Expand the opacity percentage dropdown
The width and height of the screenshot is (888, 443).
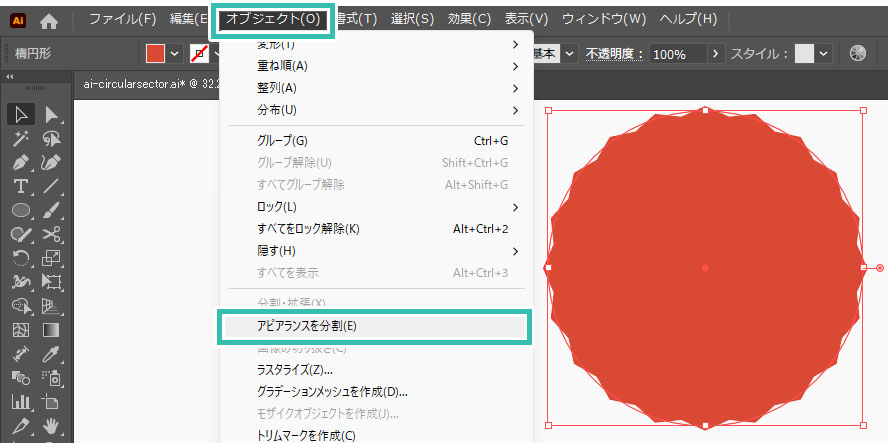pos(714,54)
